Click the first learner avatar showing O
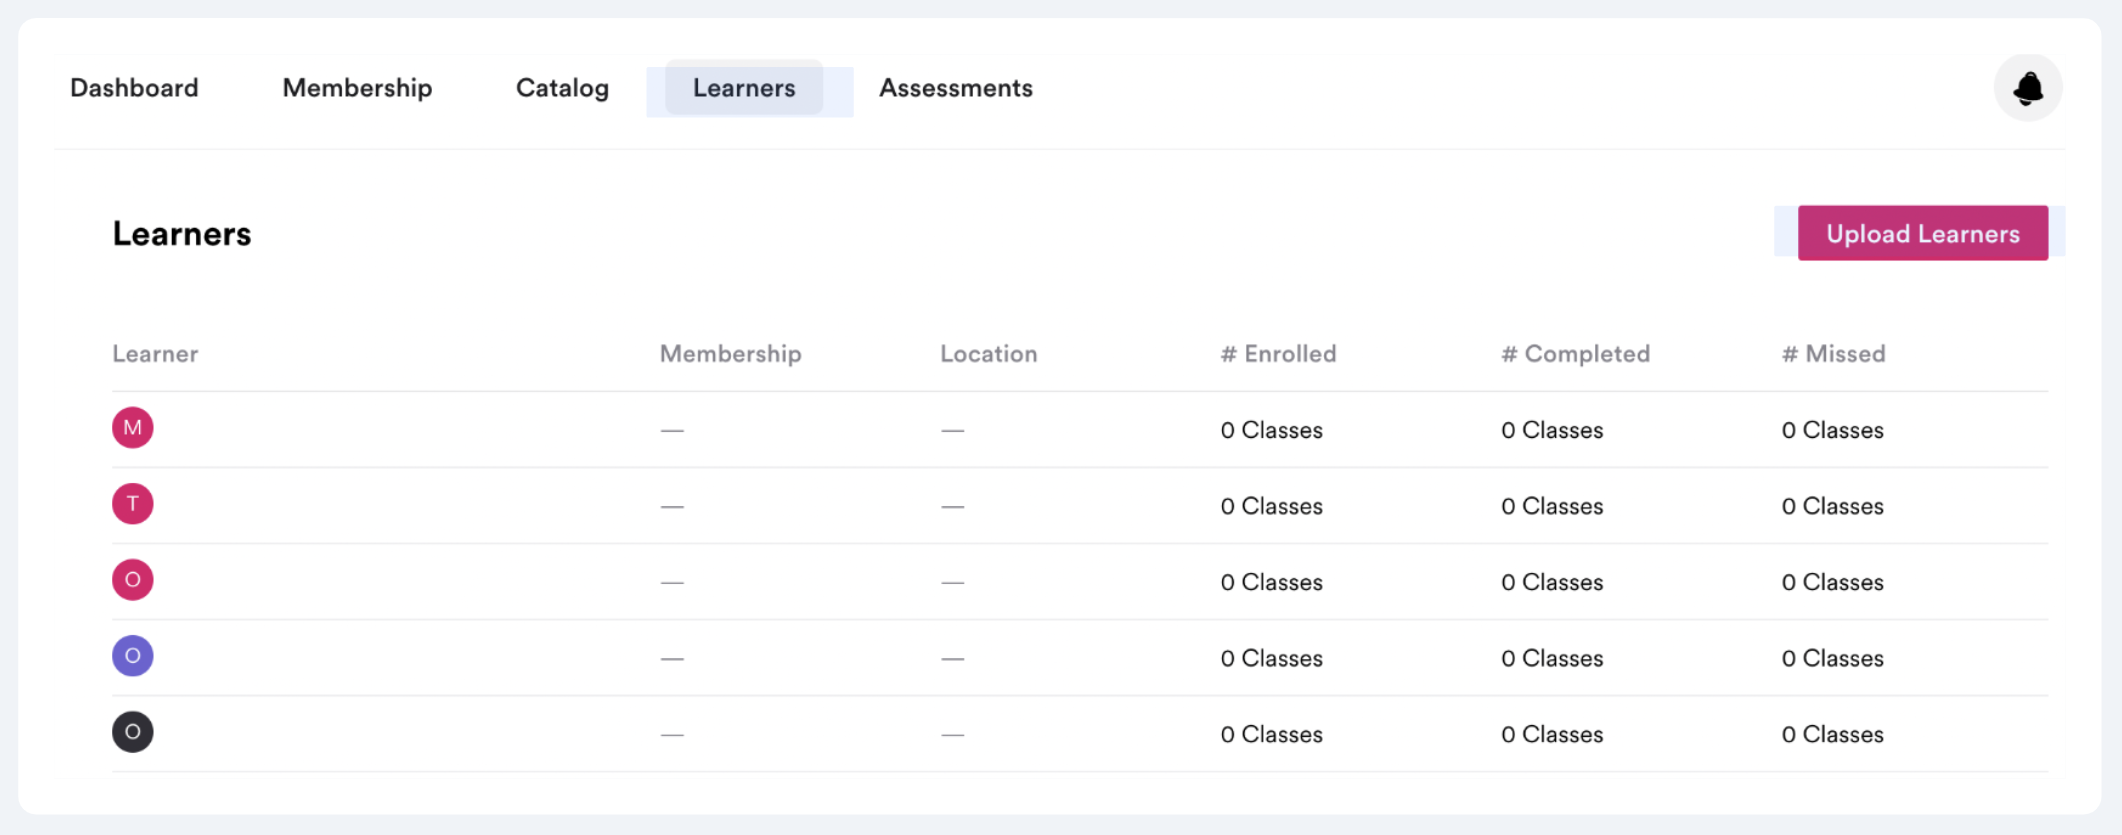Image resolution: width=2122 pixels, height=835 pixels. pyautogui.click(x=132, y=579)
